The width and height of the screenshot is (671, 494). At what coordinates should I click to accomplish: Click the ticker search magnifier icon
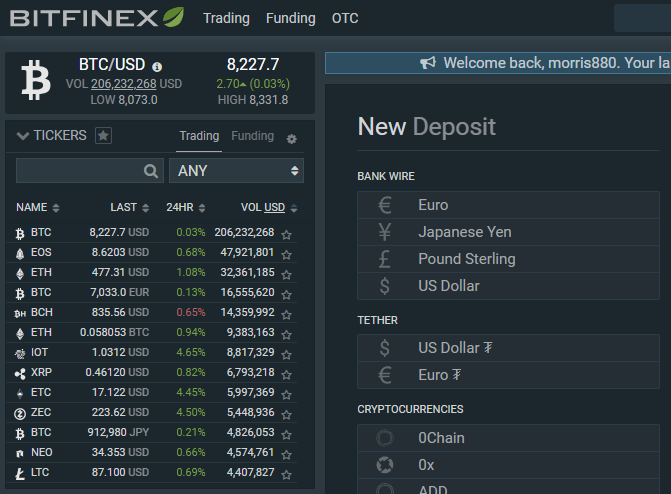coord(151,171)
